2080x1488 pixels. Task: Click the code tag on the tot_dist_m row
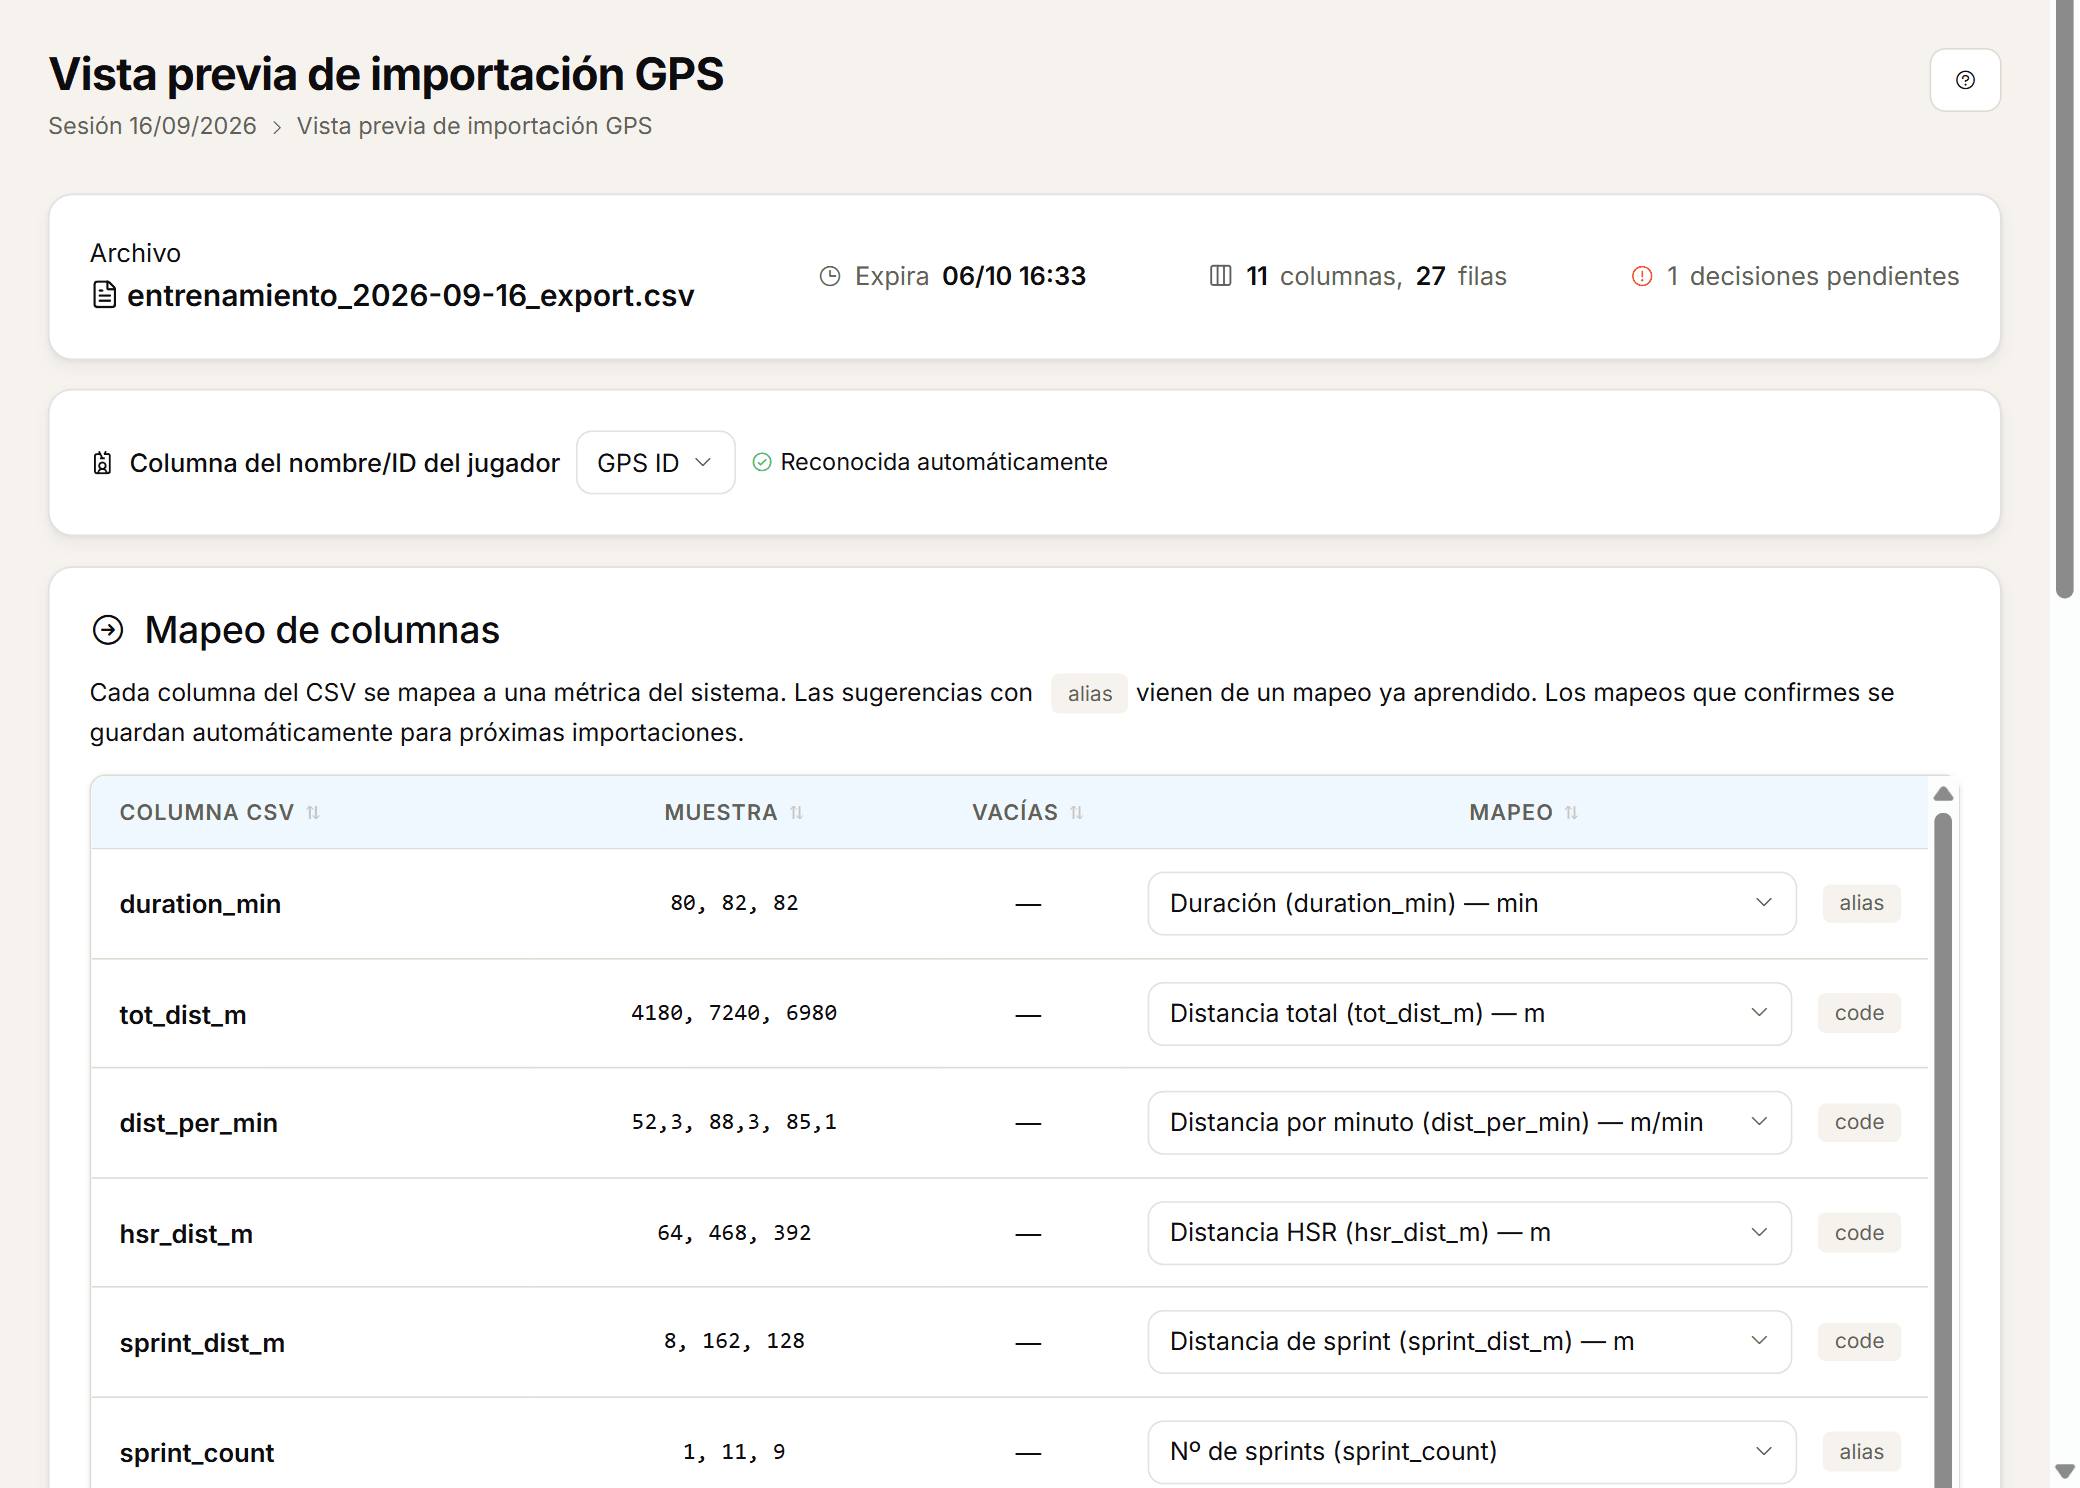(1859, 1013)
